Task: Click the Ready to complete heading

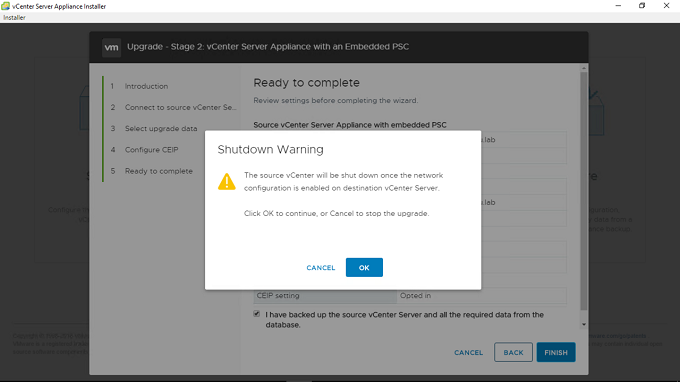Action: coord(306,83)
